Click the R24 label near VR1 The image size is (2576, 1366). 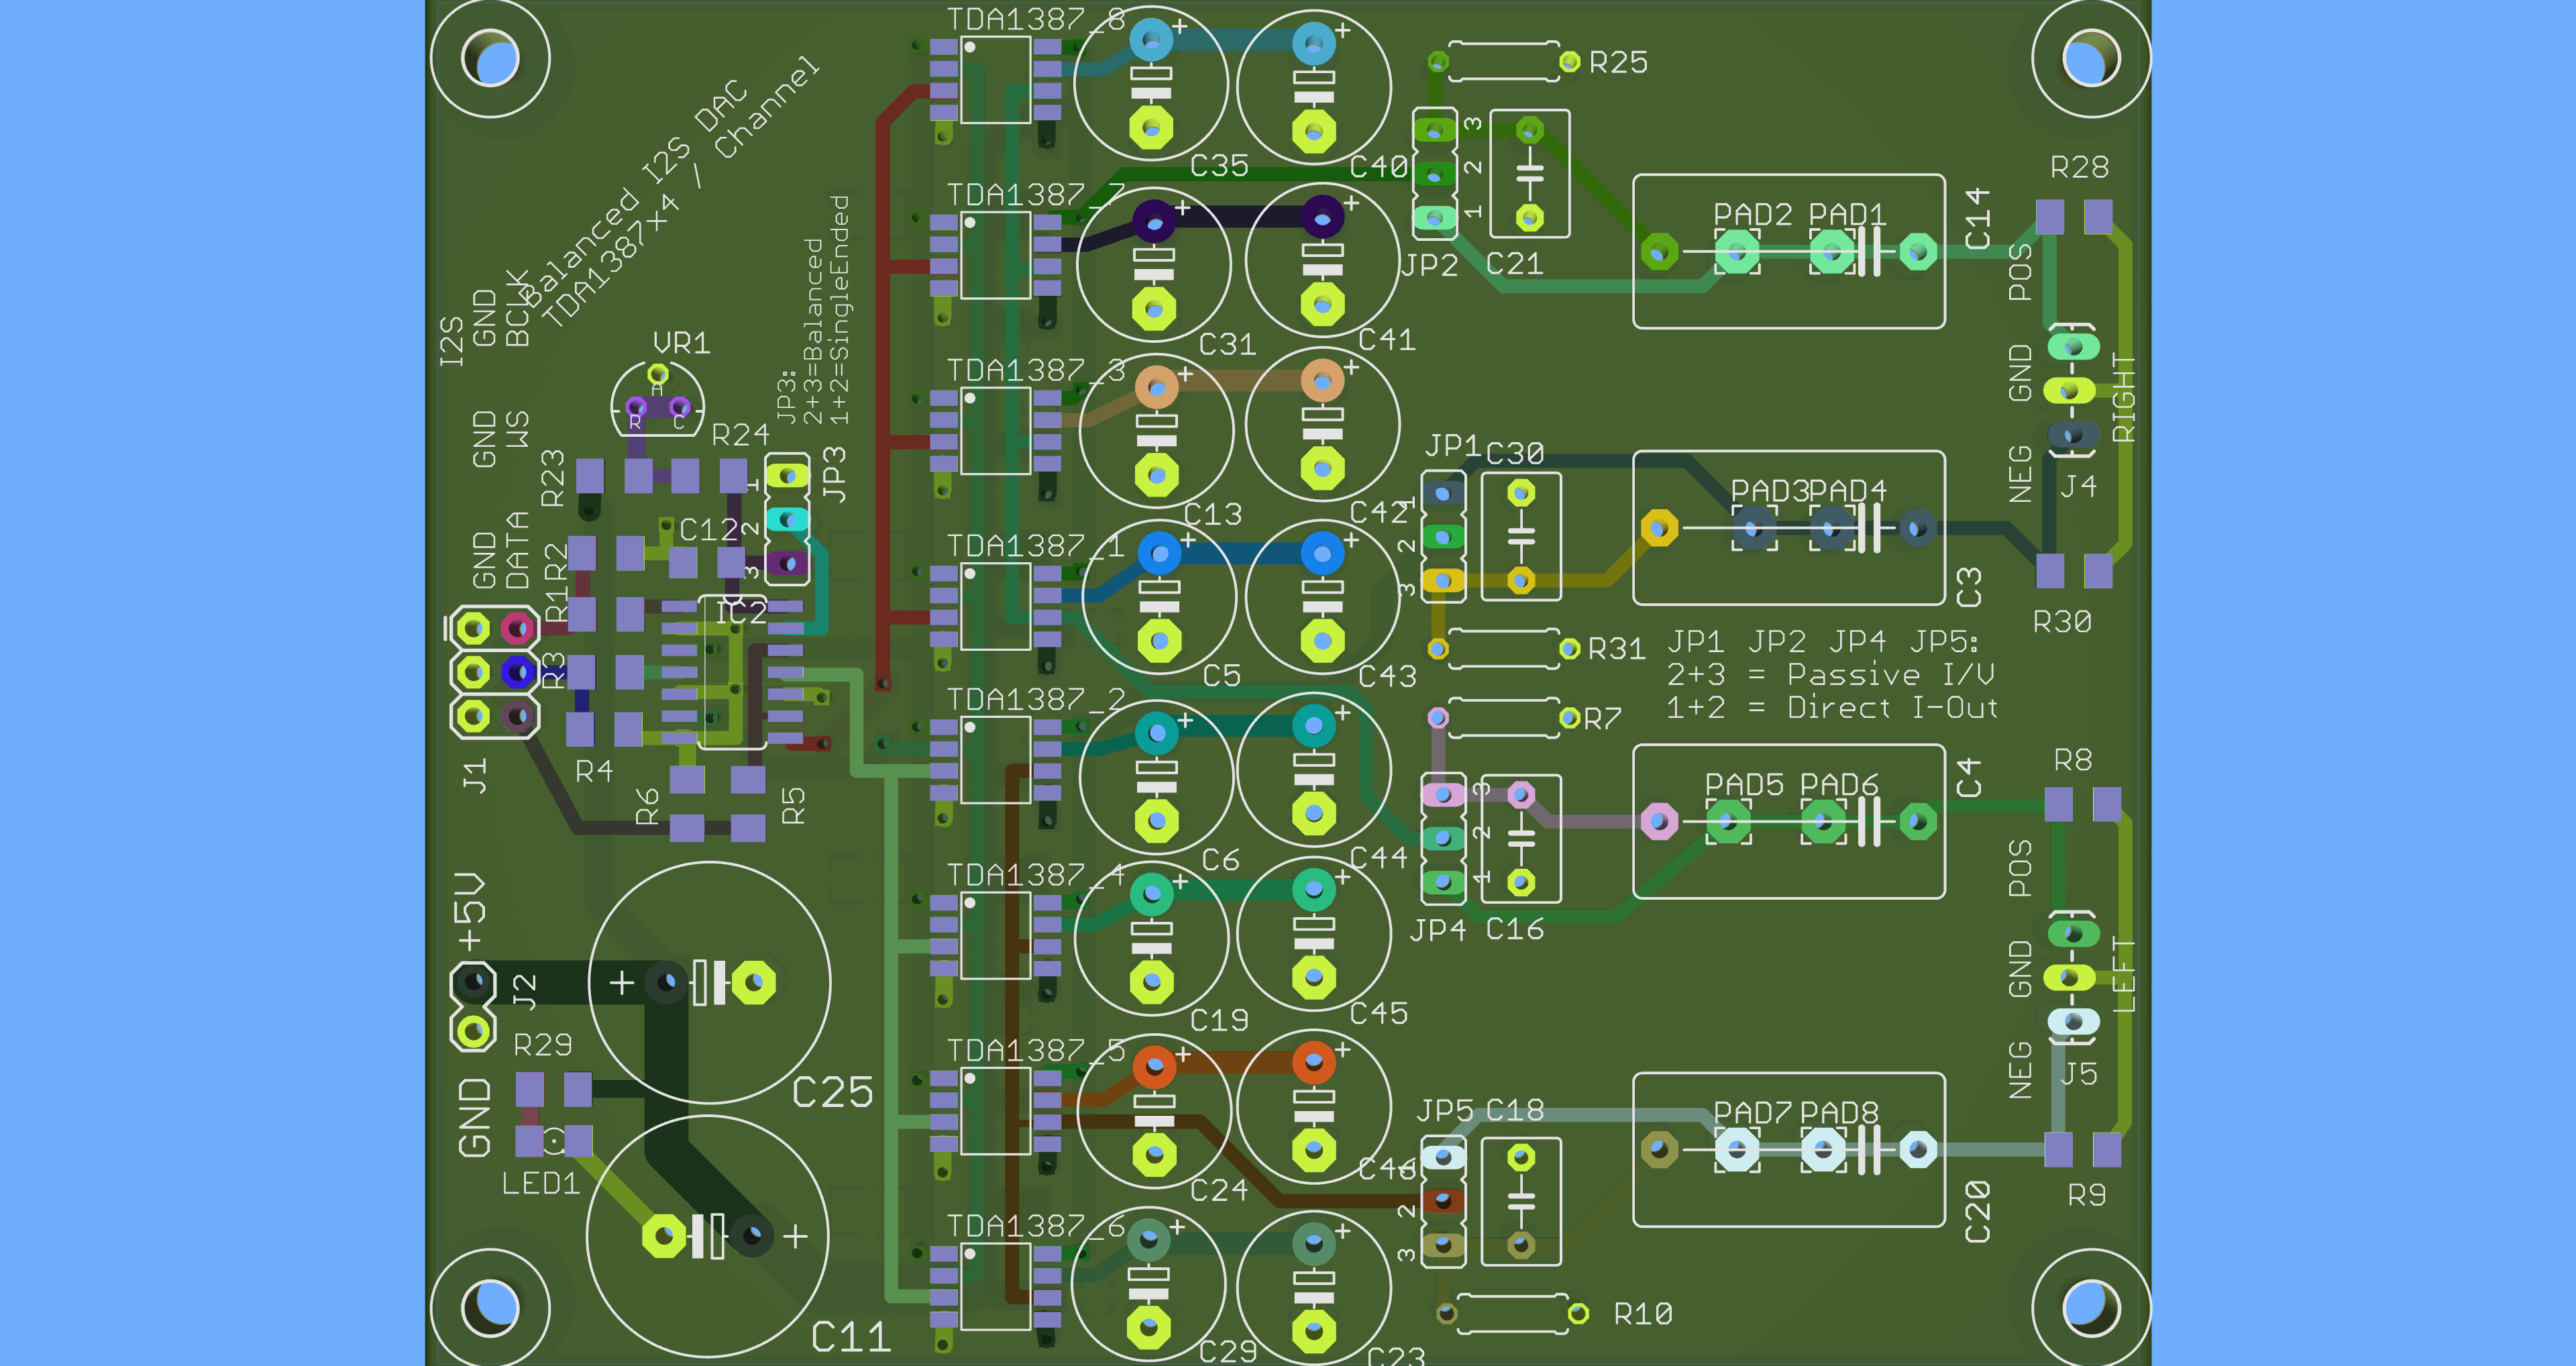point(740,435)
